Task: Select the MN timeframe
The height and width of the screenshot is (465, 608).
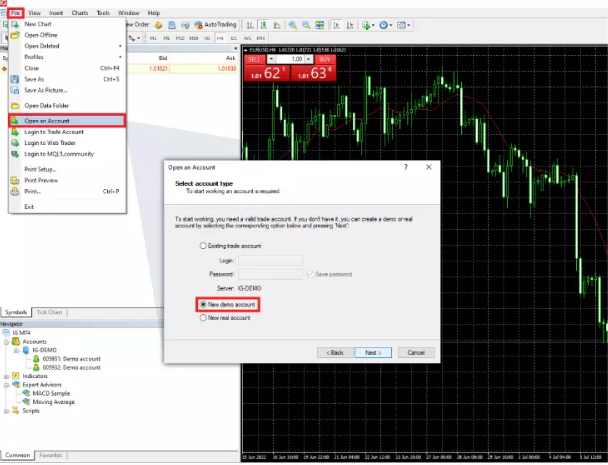Action: pyautogui.click(x=261, y=38)
